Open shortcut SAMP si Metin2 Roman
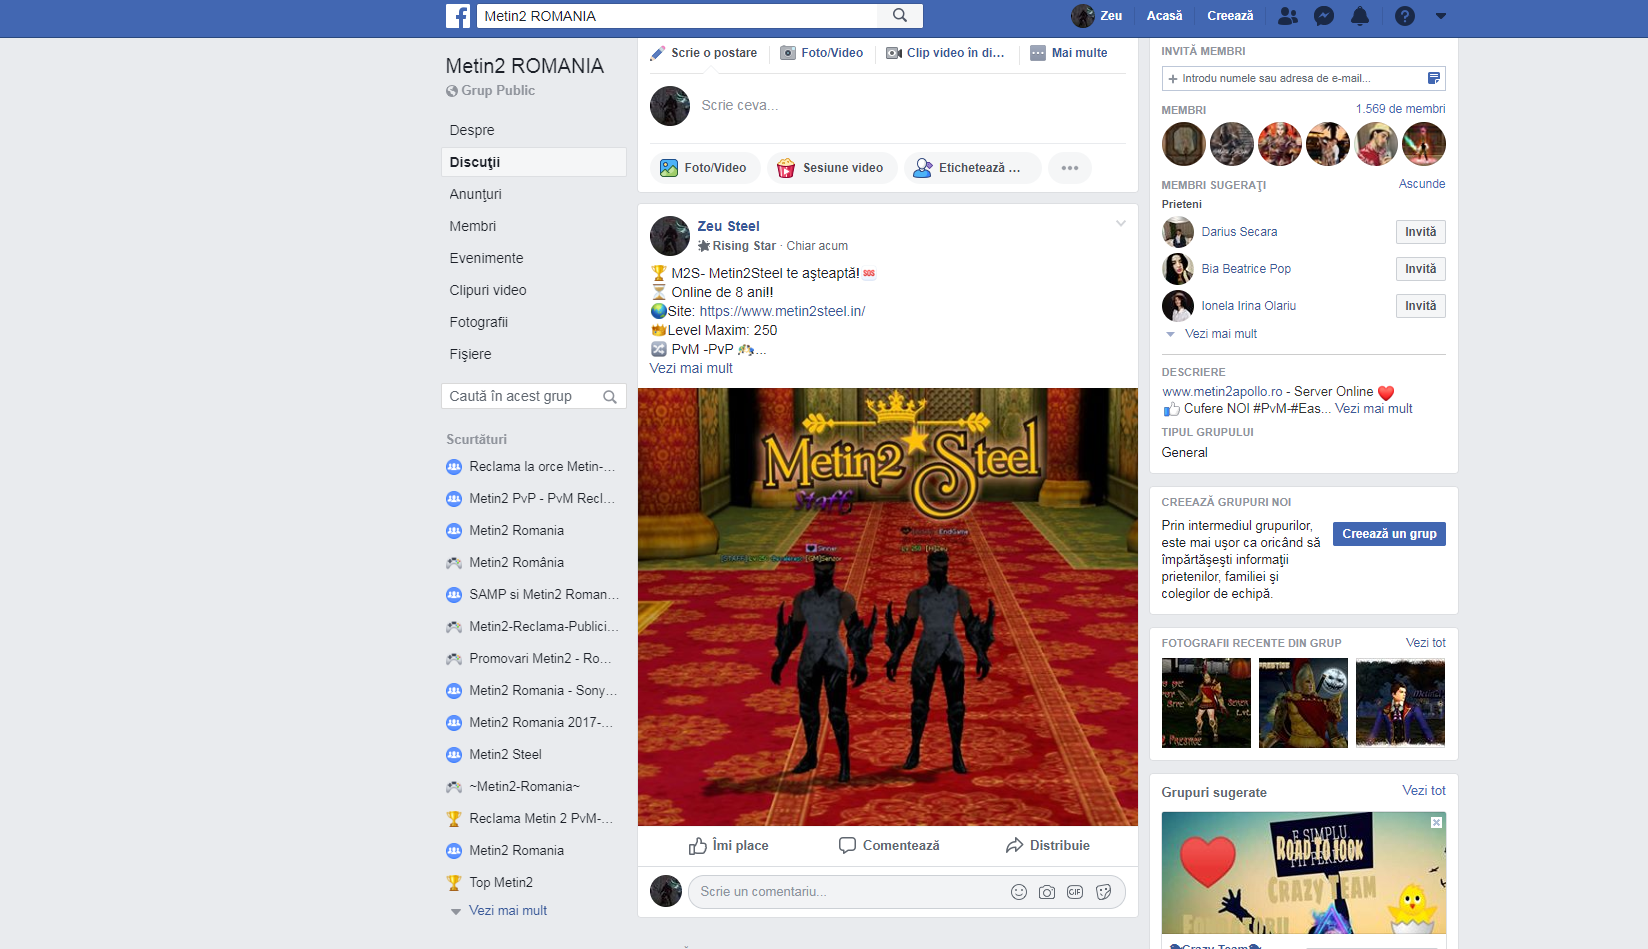The width and height of the screenshot is (1648, 949). click(532, 595)
